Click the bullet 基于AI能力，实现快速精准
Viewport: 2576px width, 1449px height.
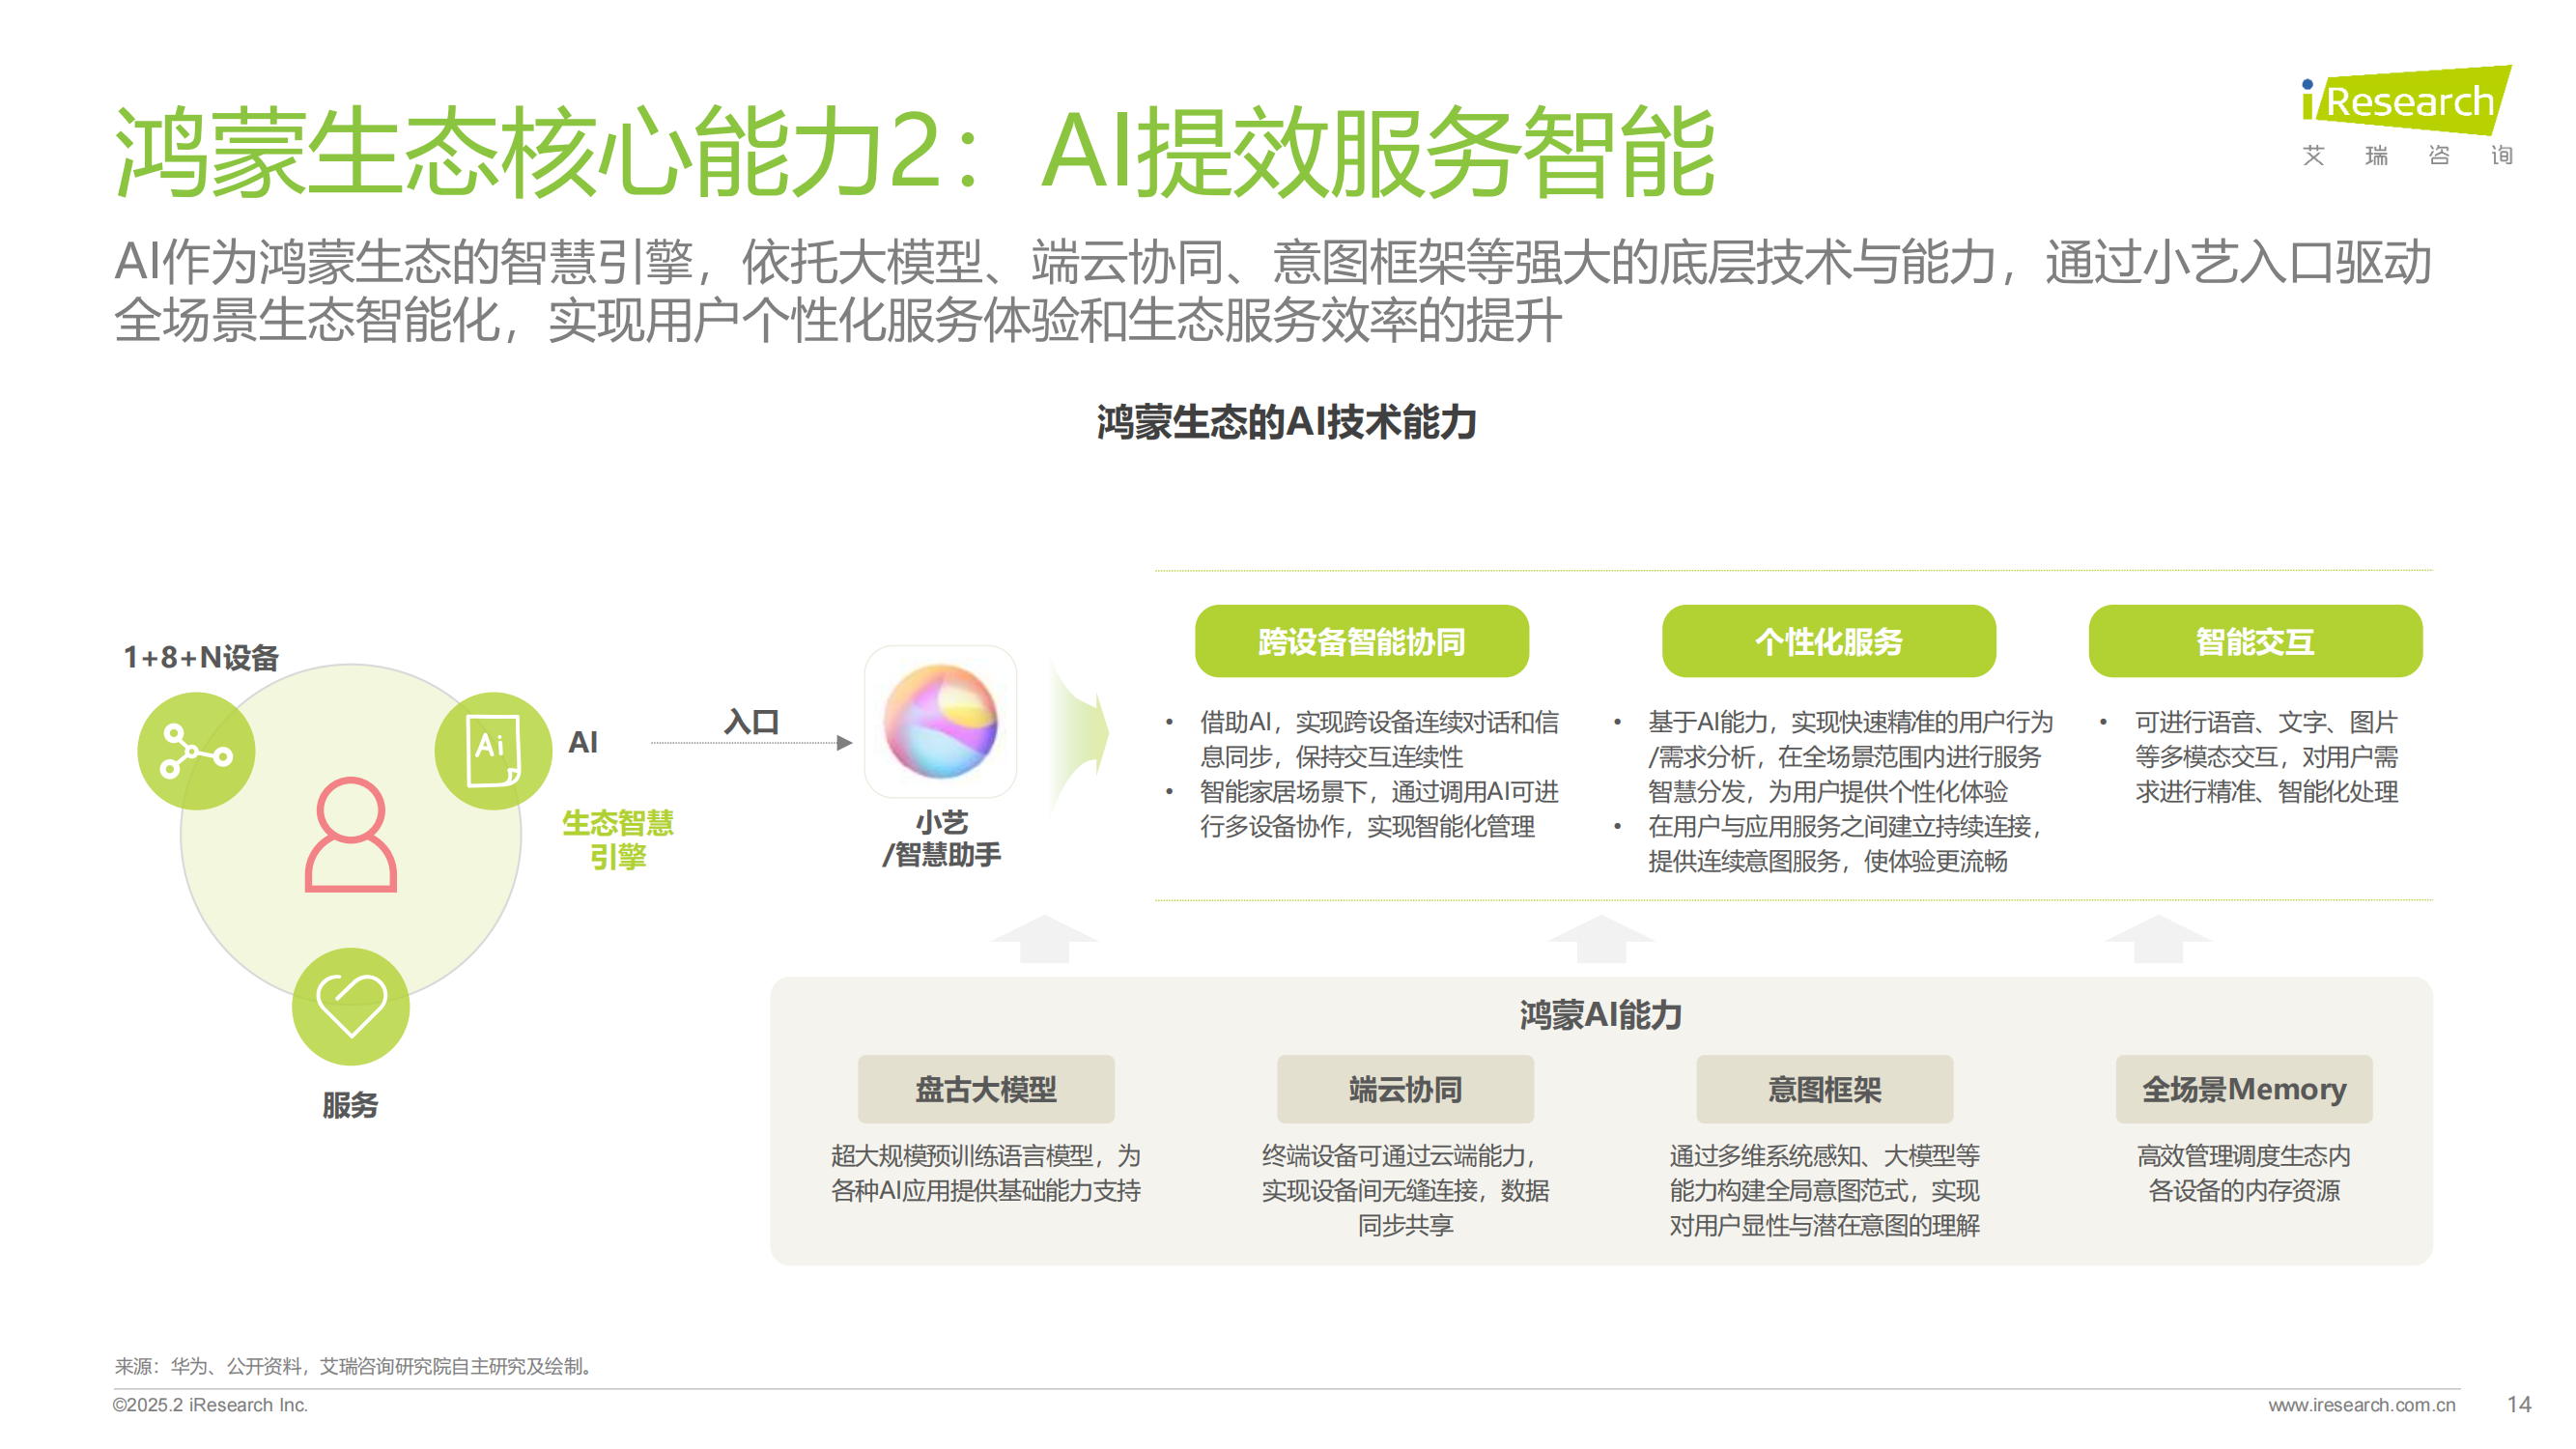pos(1850,756)
